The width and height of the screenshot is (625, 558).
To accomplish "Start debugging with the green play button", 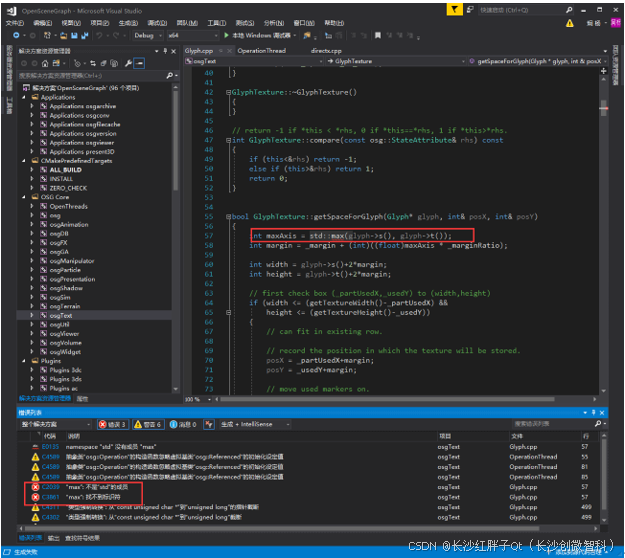I will pyautogui.click(x=227, y=35).
